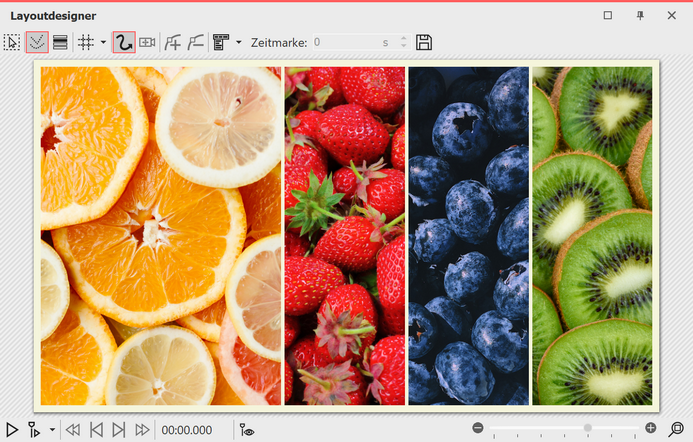Jump to the previous frame
The image size is (693, 442).
click(96, 430)
